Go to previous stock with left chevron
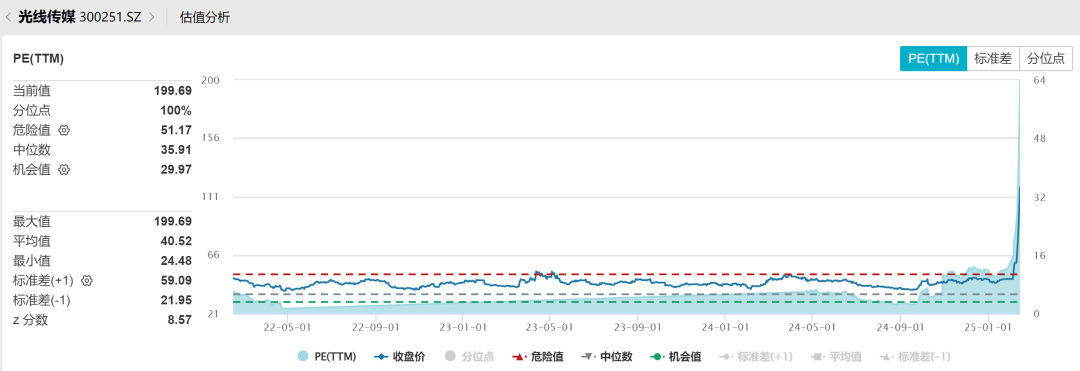 click(8, 17)
